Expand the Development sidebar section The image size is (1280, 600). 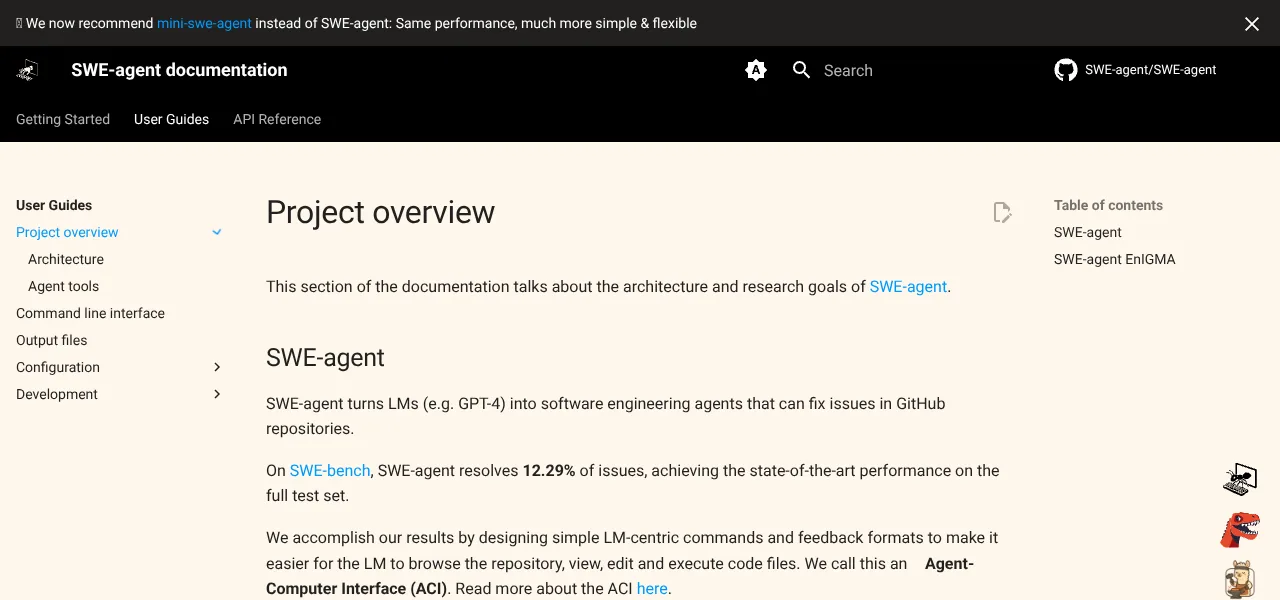click(217, 394)
